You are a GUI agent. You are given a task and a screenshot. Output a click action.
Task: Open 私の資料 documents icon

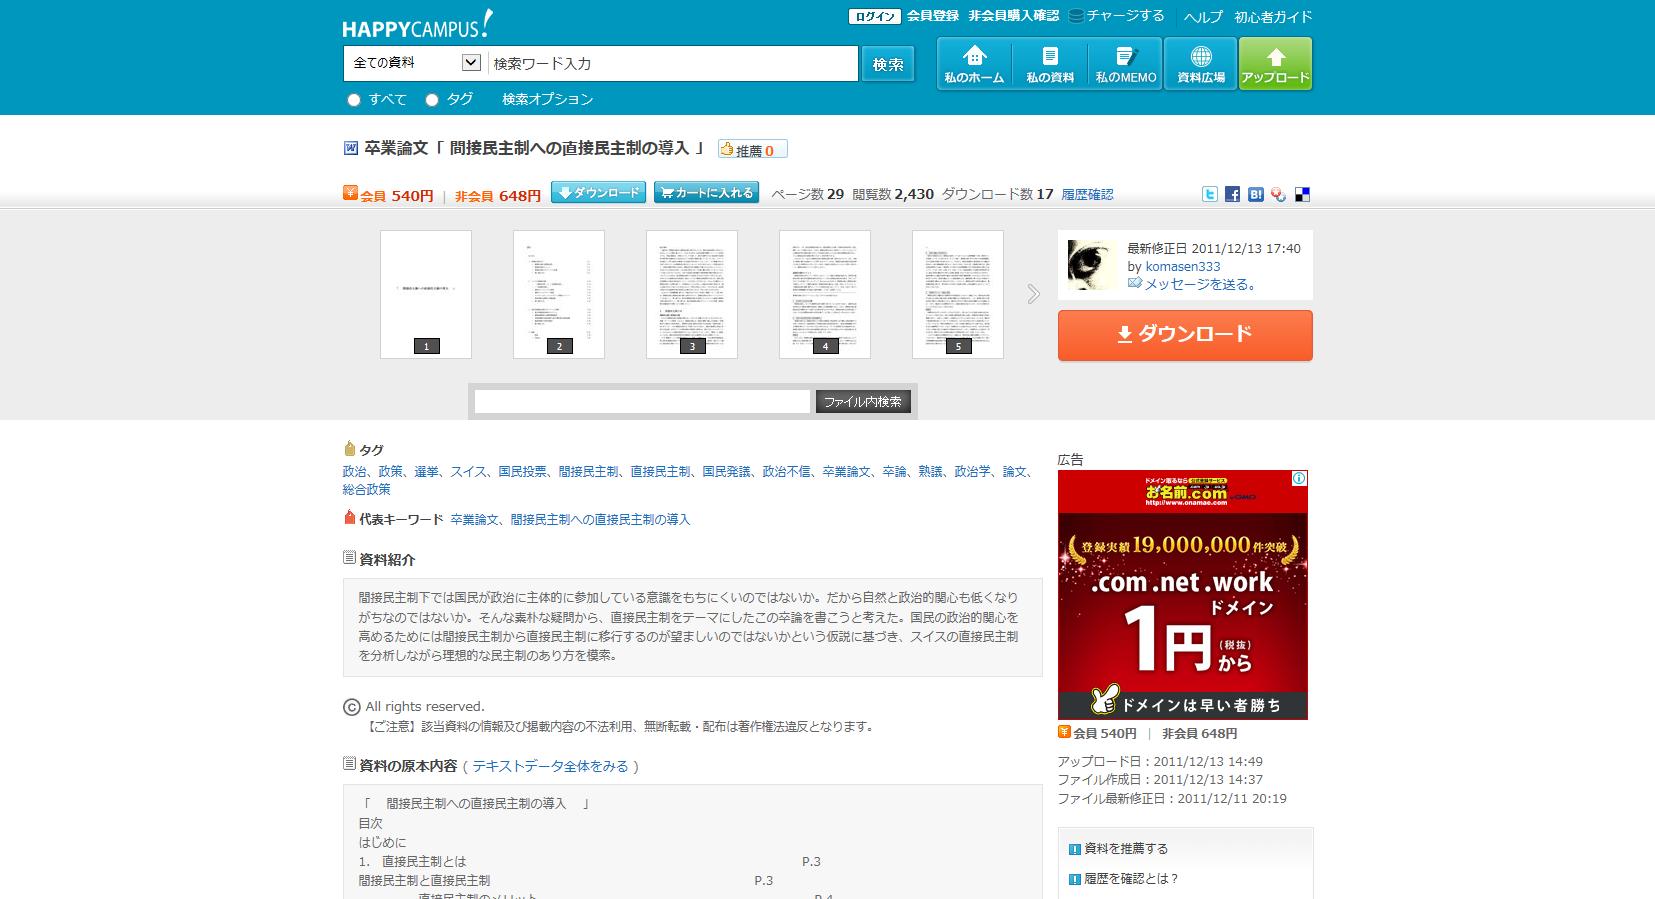click(1050, 64)
